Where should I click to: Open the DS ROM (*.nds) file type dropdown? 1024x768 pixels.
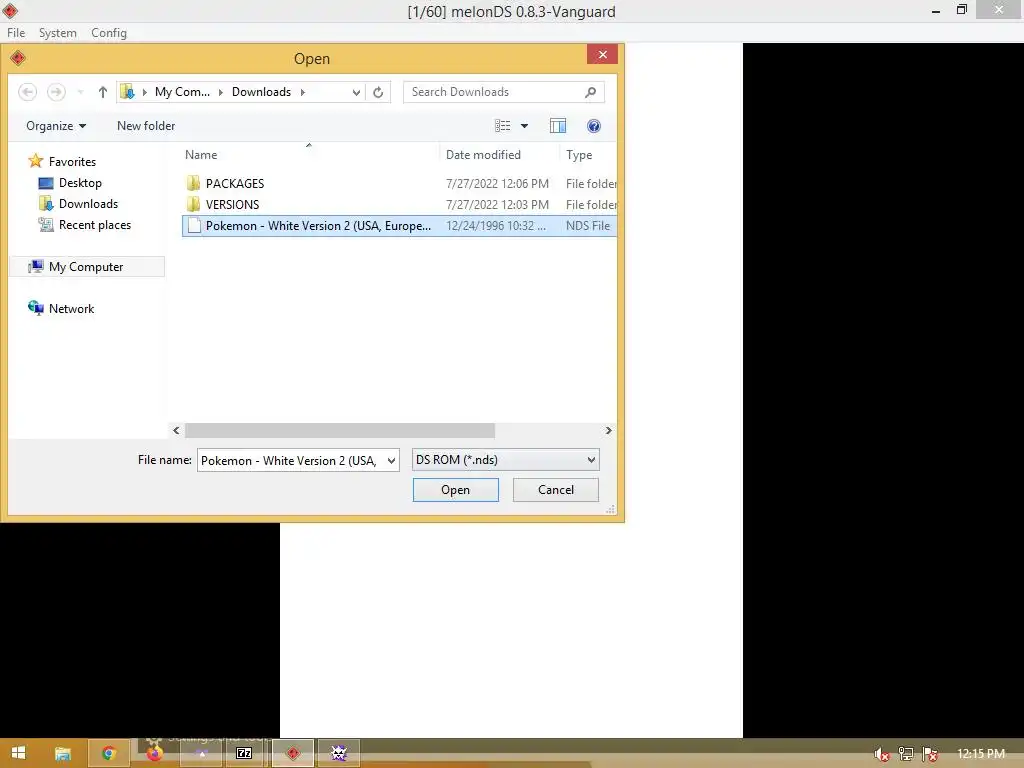tap(505, 460)
